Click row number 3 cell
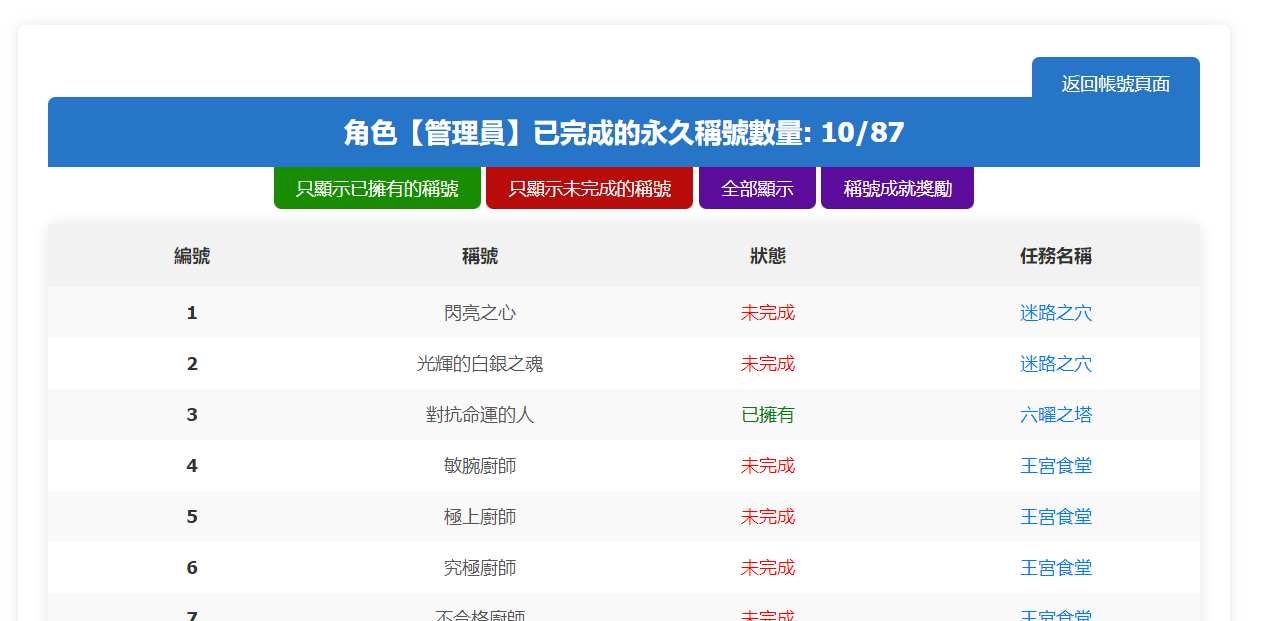This screenshot has height=621, width=1278. [x=192, y=415]
